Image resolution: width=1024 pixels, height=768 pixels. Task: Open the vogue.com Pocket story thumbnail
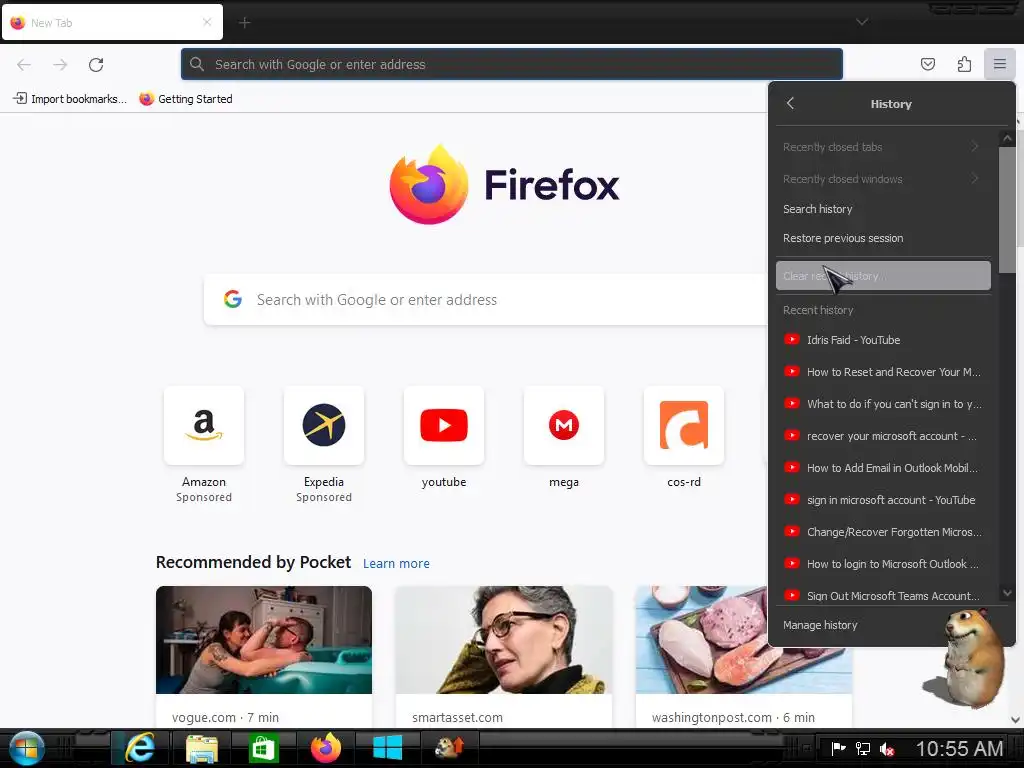point(264,640)
